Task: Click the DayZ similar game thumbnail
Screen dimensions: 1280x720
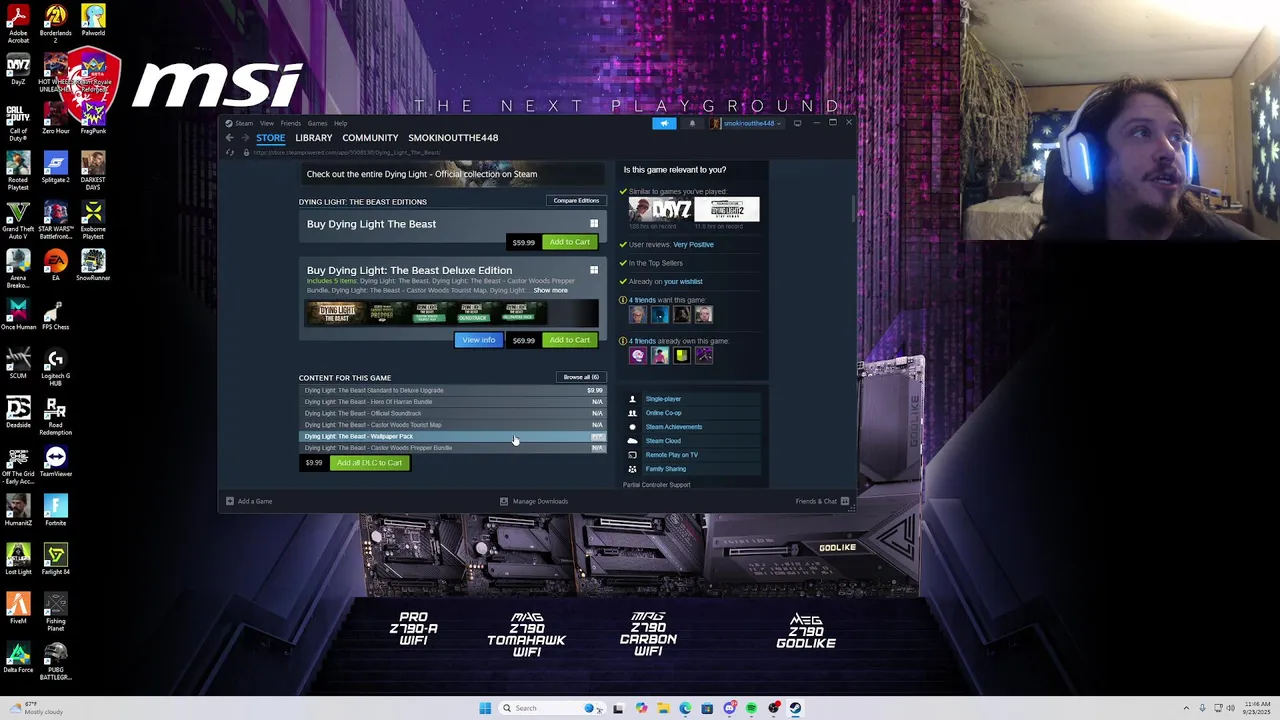Action: (660, 210)
